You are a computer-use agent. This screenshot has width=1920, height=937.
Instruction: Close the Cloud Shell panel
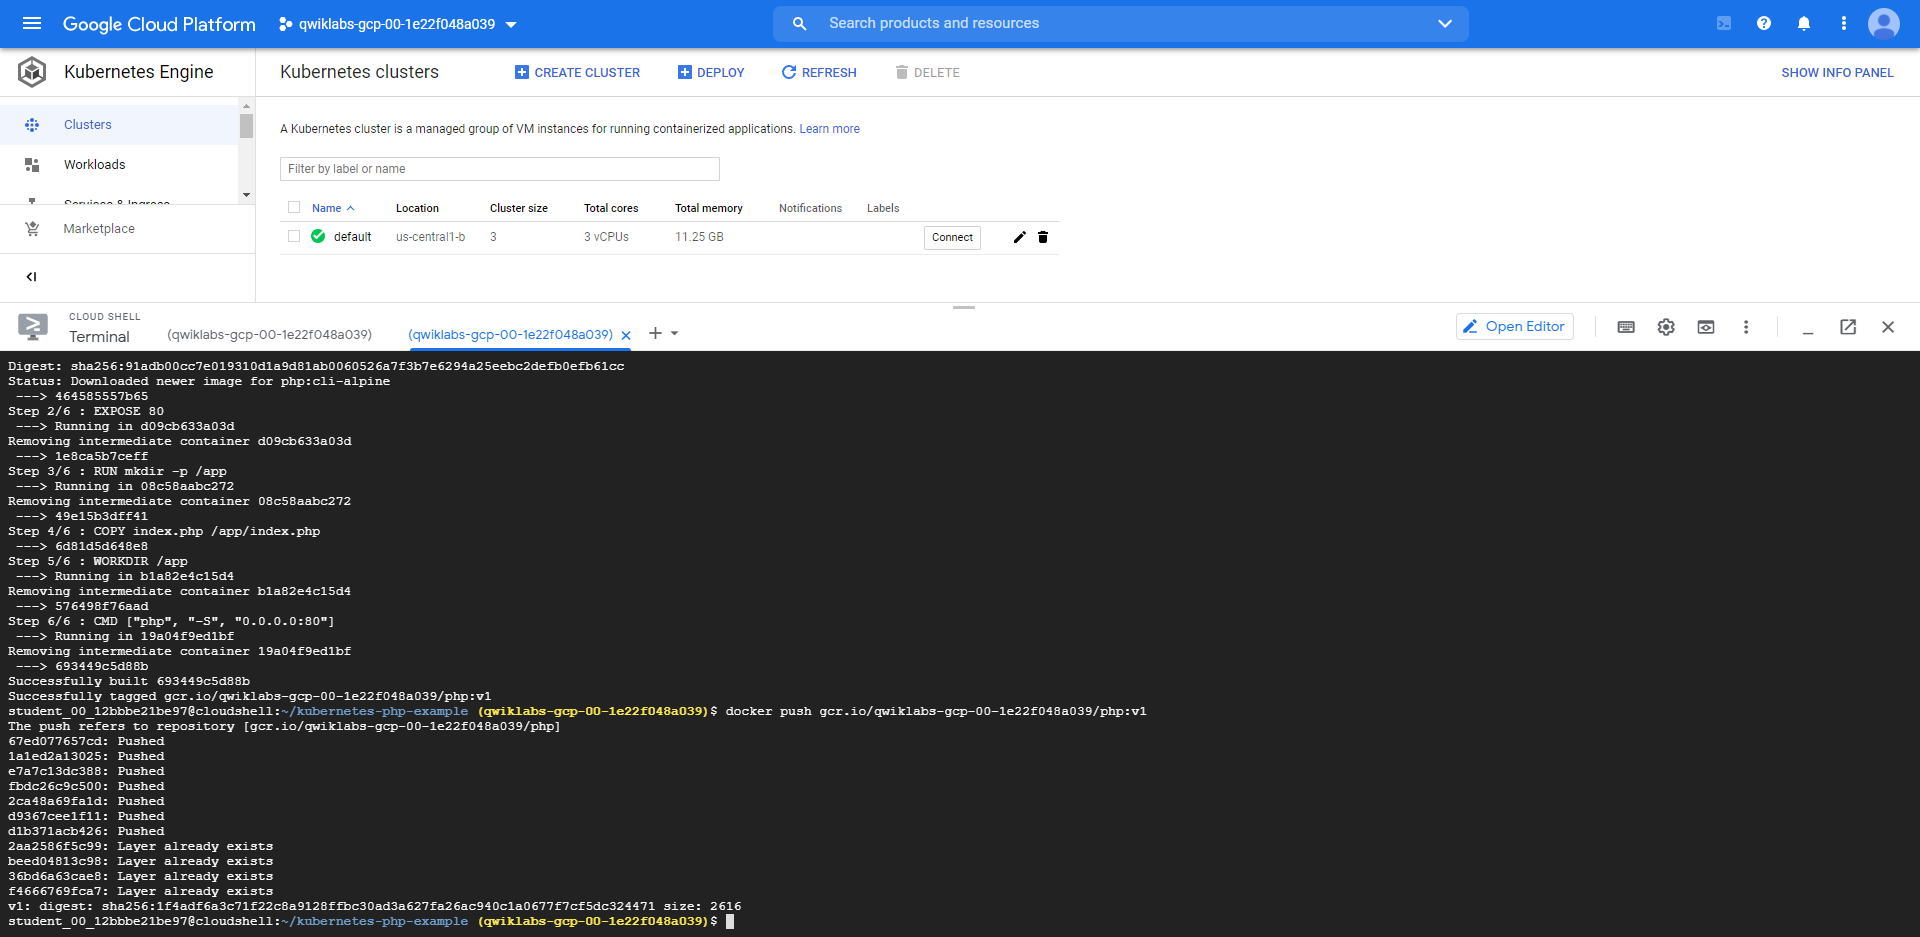1888,327
